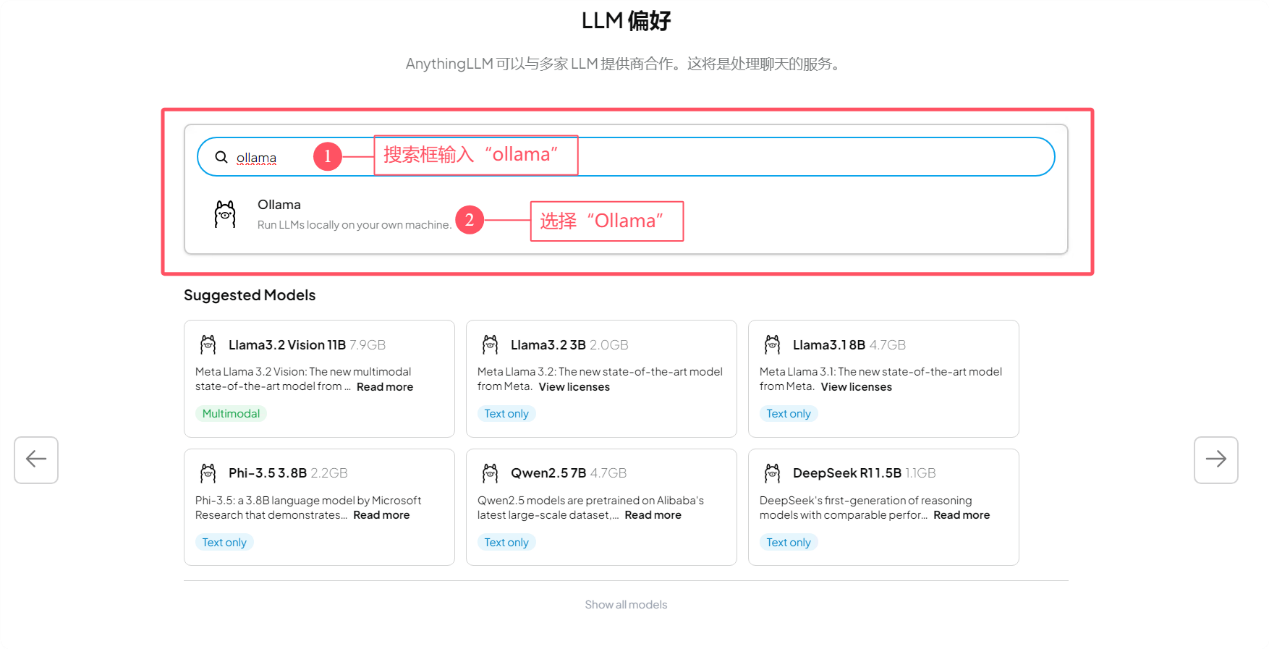Image resolution: width=1269 pixels, height=649 pixels.
Task: Select the Llama3.2 3B model title
Action: pyautogui.click(x=548, y=345)
